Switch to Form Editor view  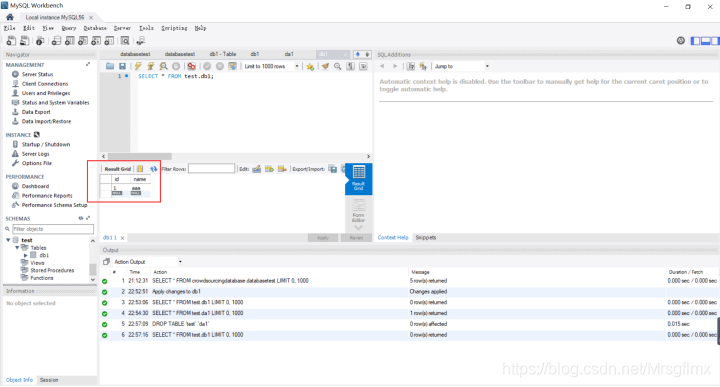359,210
